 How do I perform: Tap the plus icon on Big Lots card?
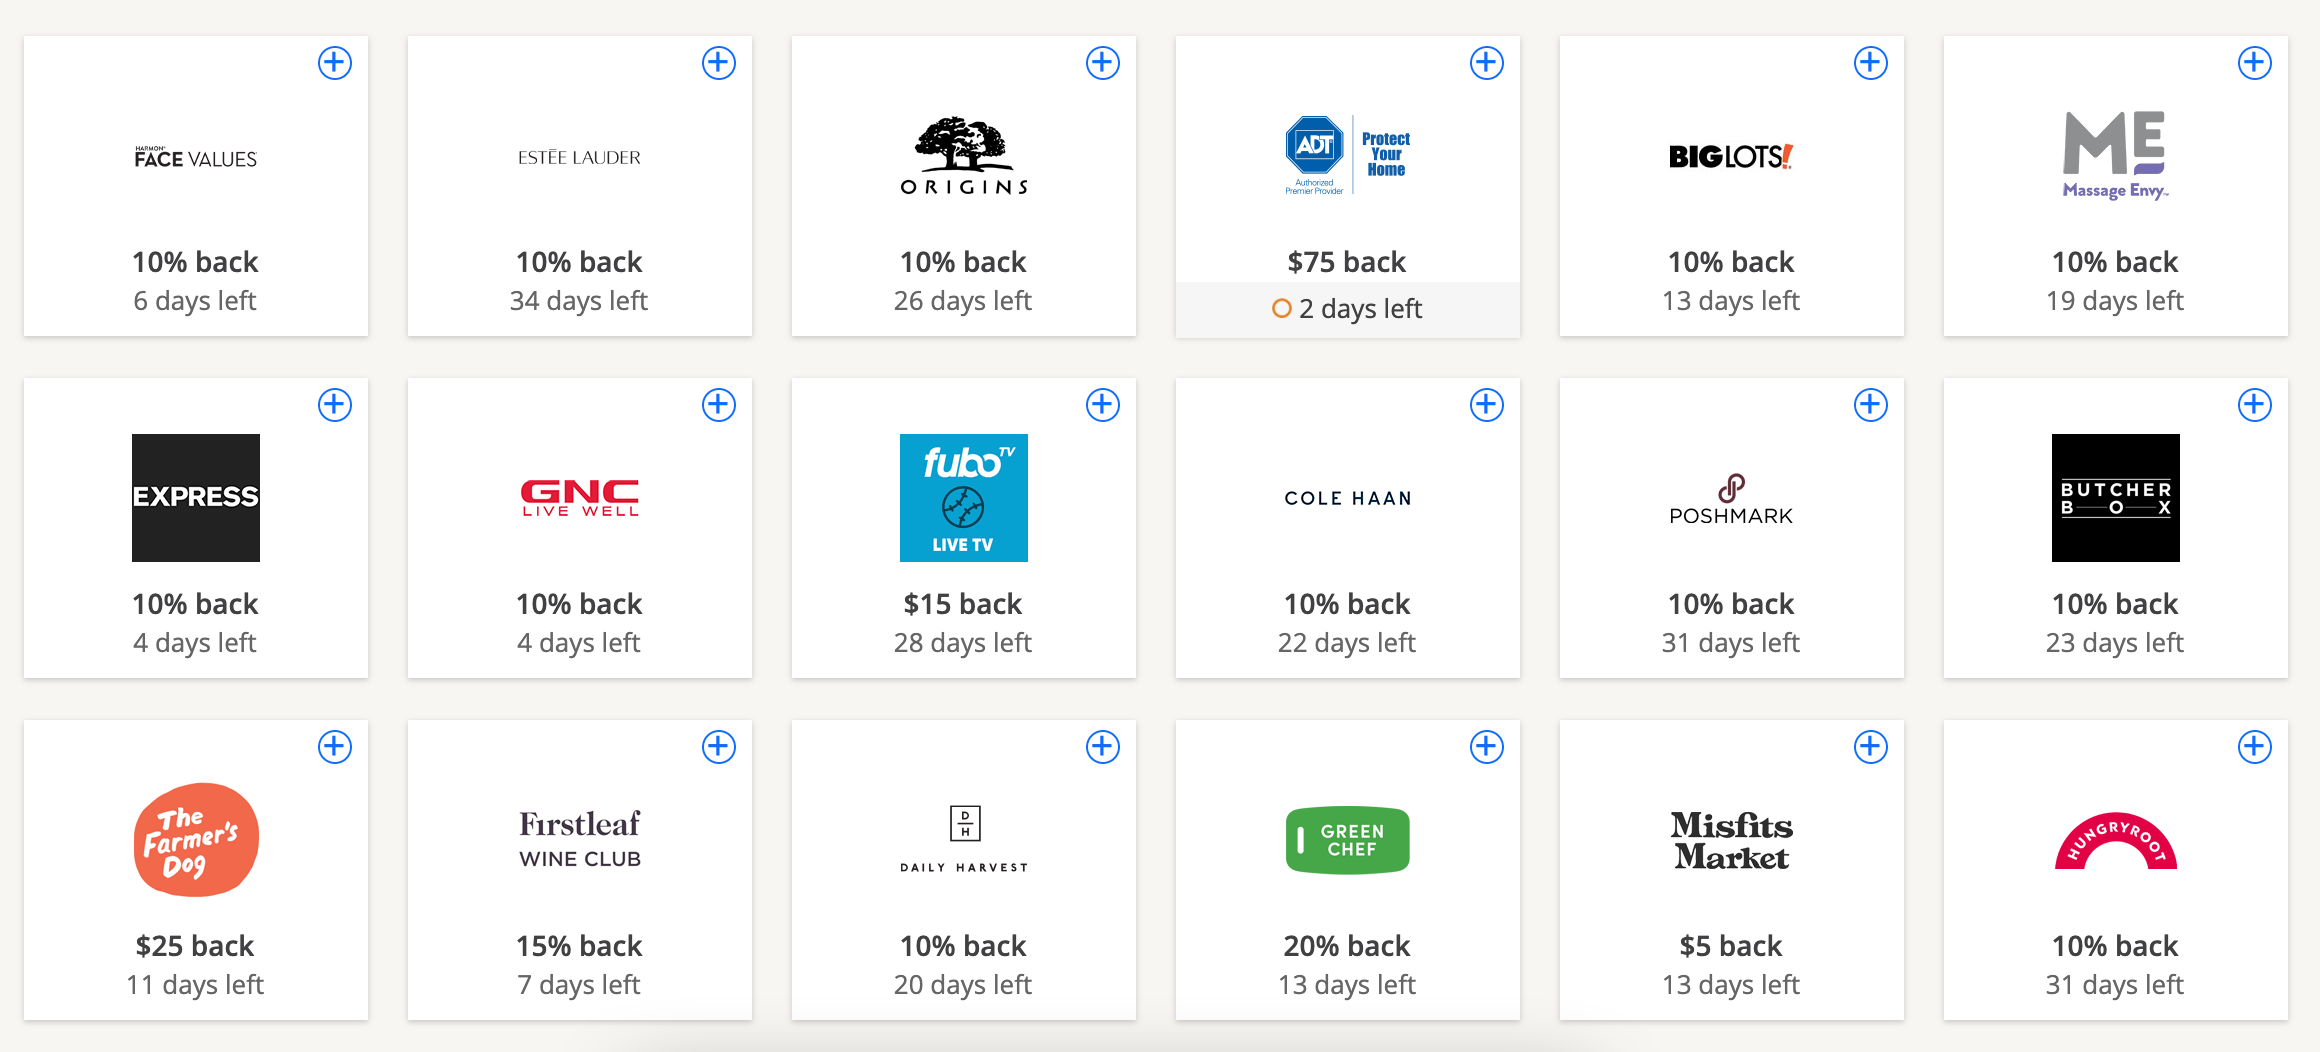pos(1871,63)
